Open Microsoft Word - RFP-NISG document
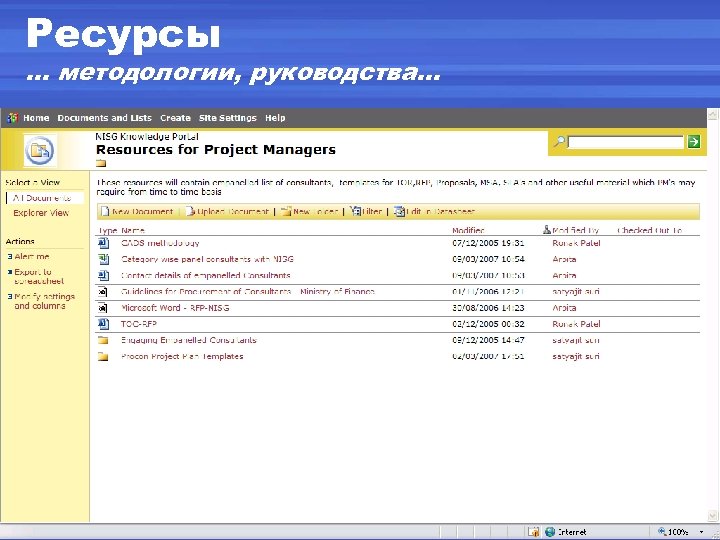720x540 pixels. [175, 308]
